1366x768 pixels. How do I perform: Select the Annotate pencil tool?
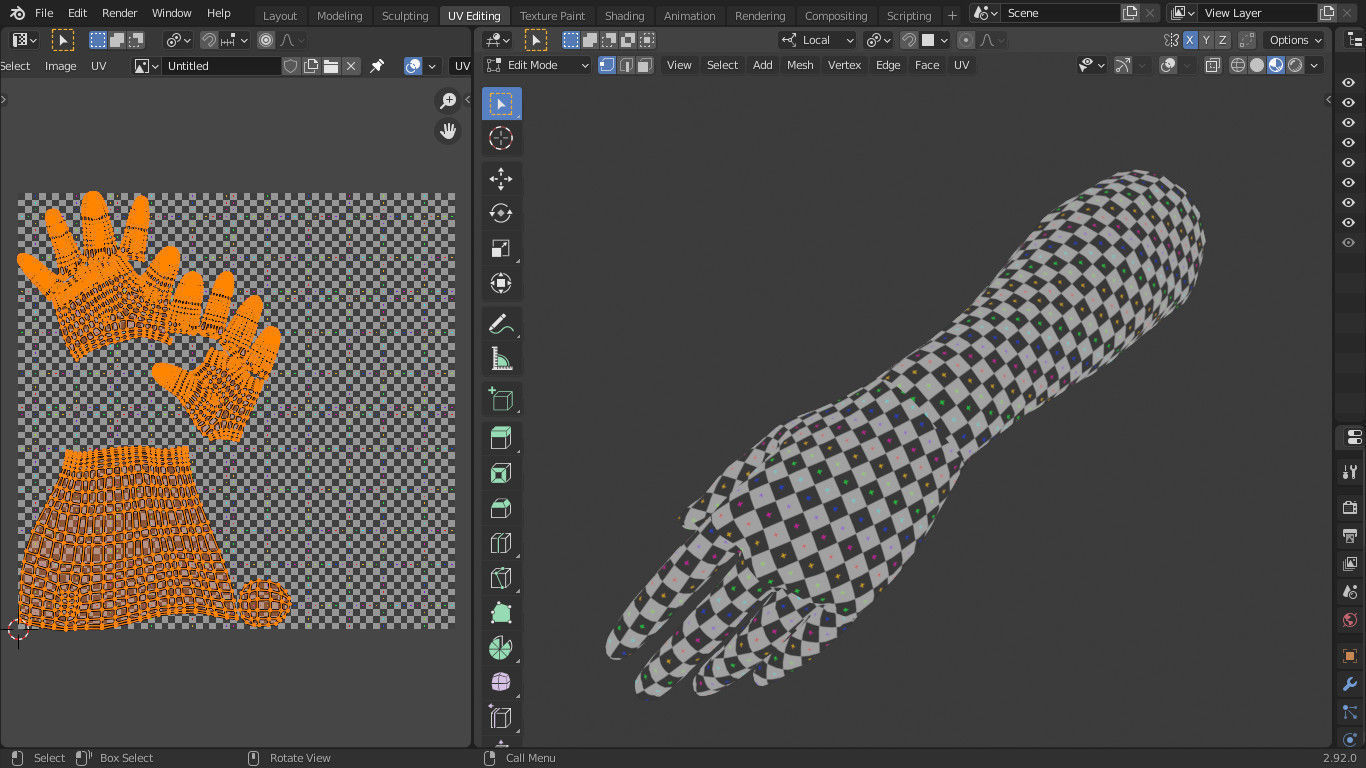(501, 324)
